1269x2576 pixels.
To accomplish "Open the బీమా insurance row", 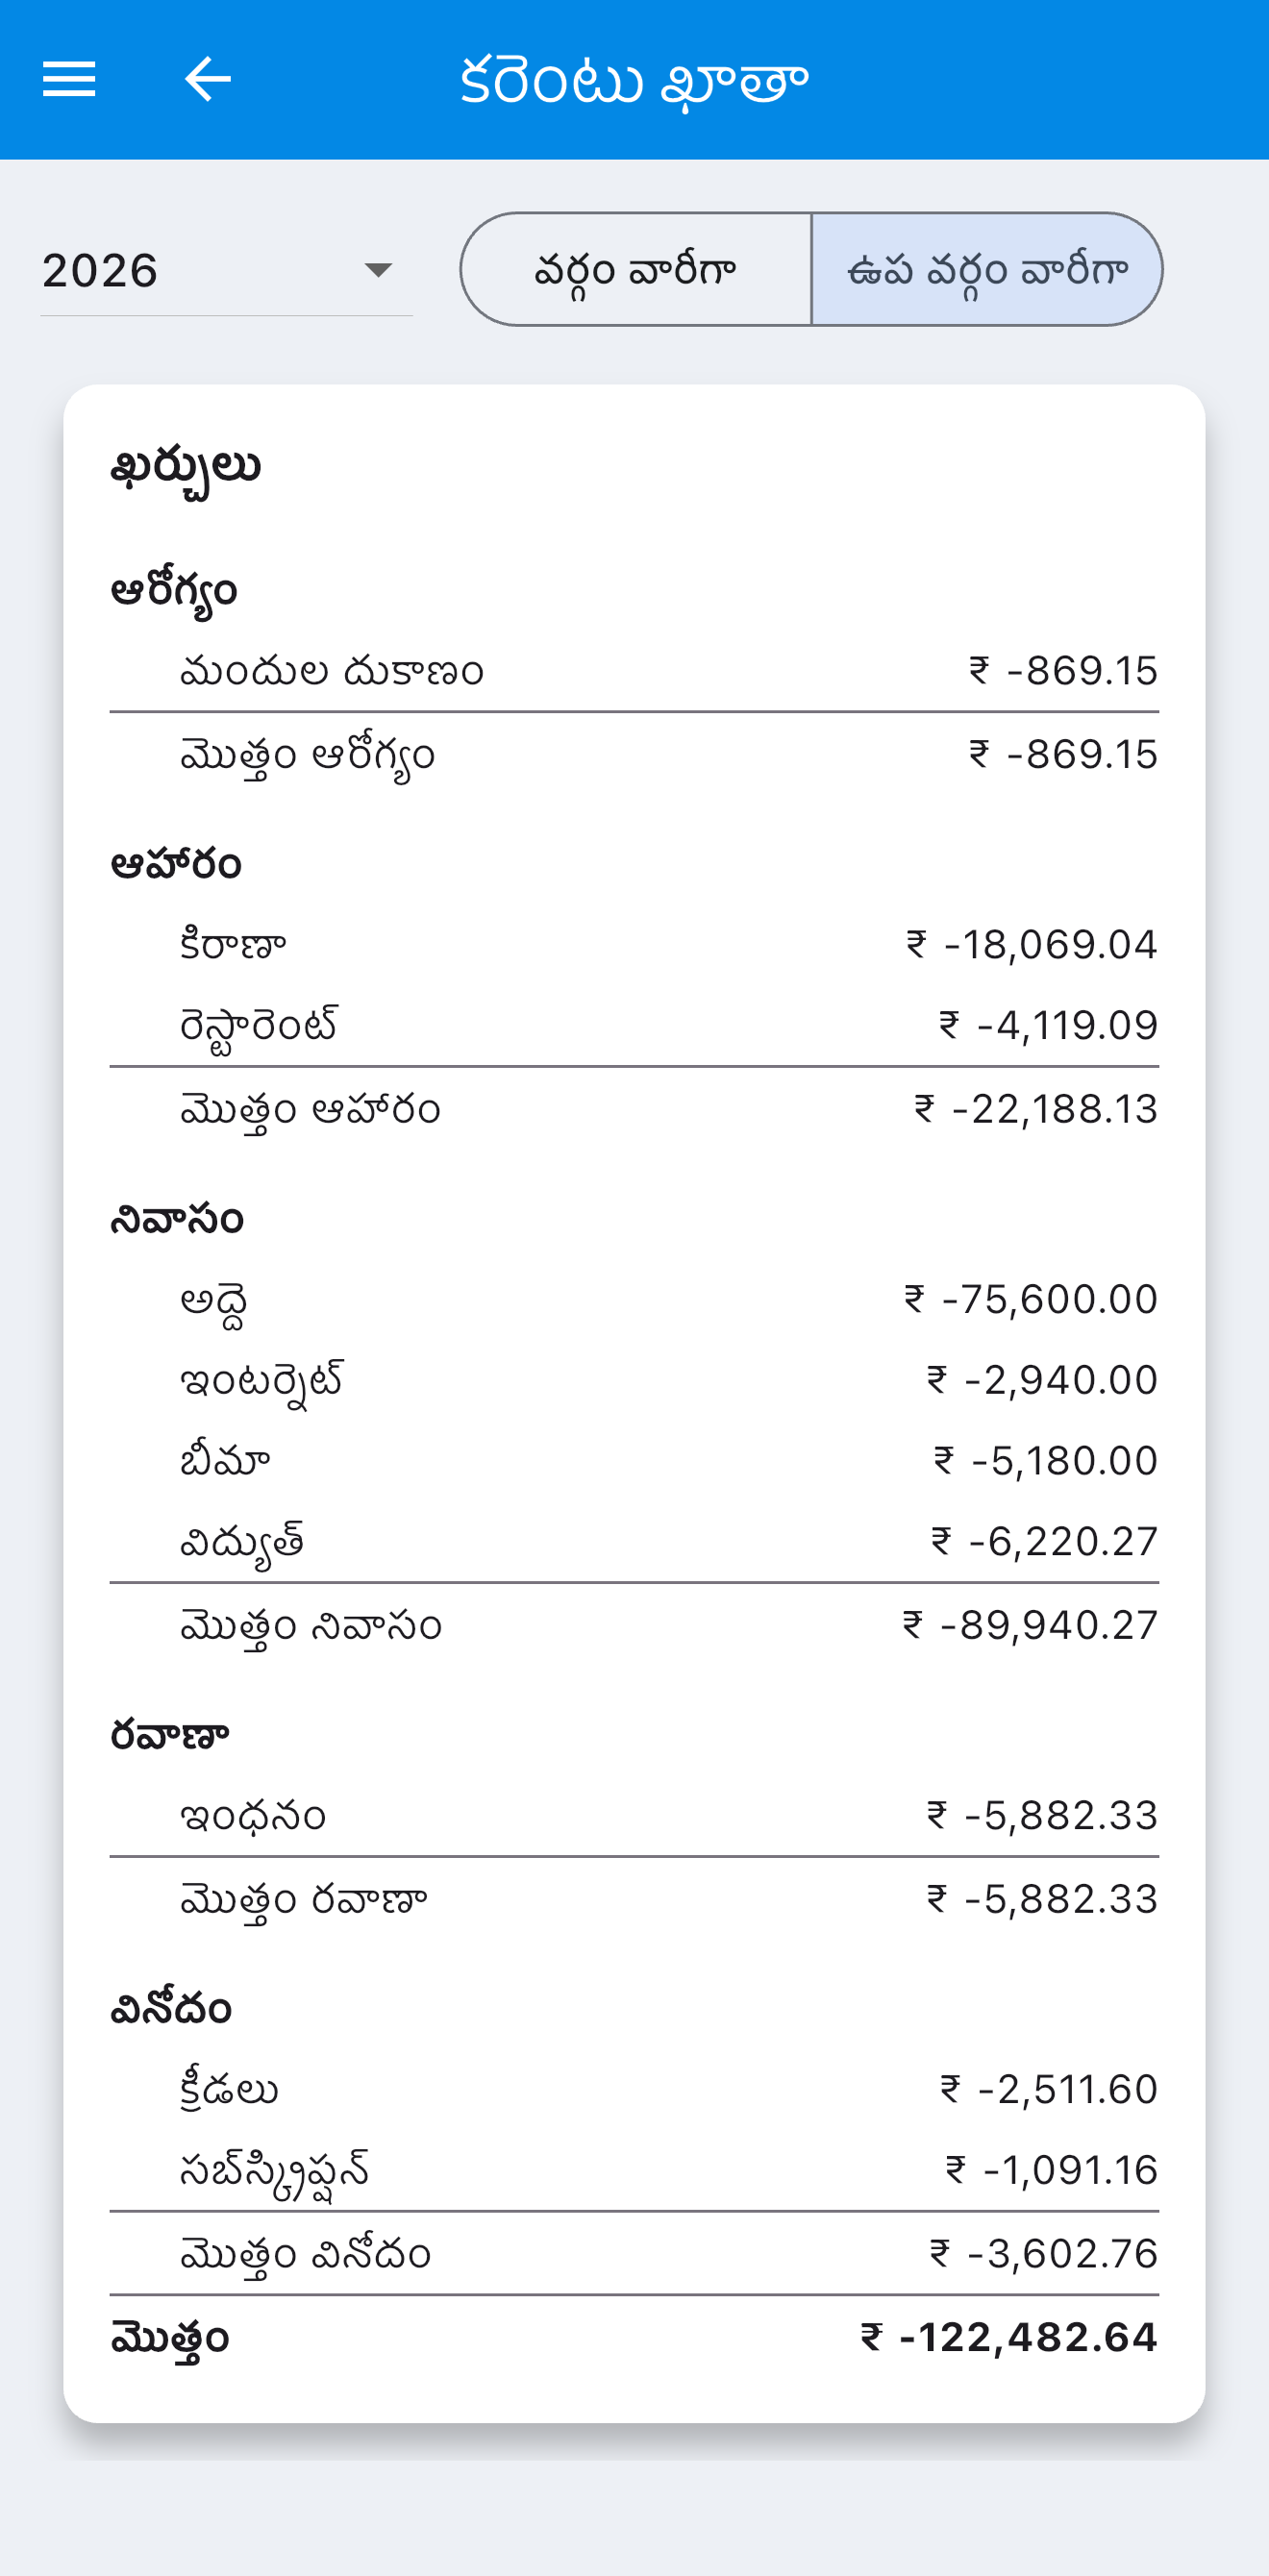I will pyautogui.click(x=634, y=1461).
